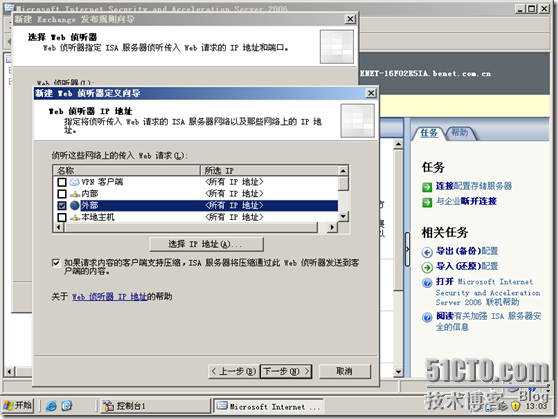This screenshot has height=419, width=558.
Task: Select the 外部 network row IP cell
Action: click(x=234, y=205)
